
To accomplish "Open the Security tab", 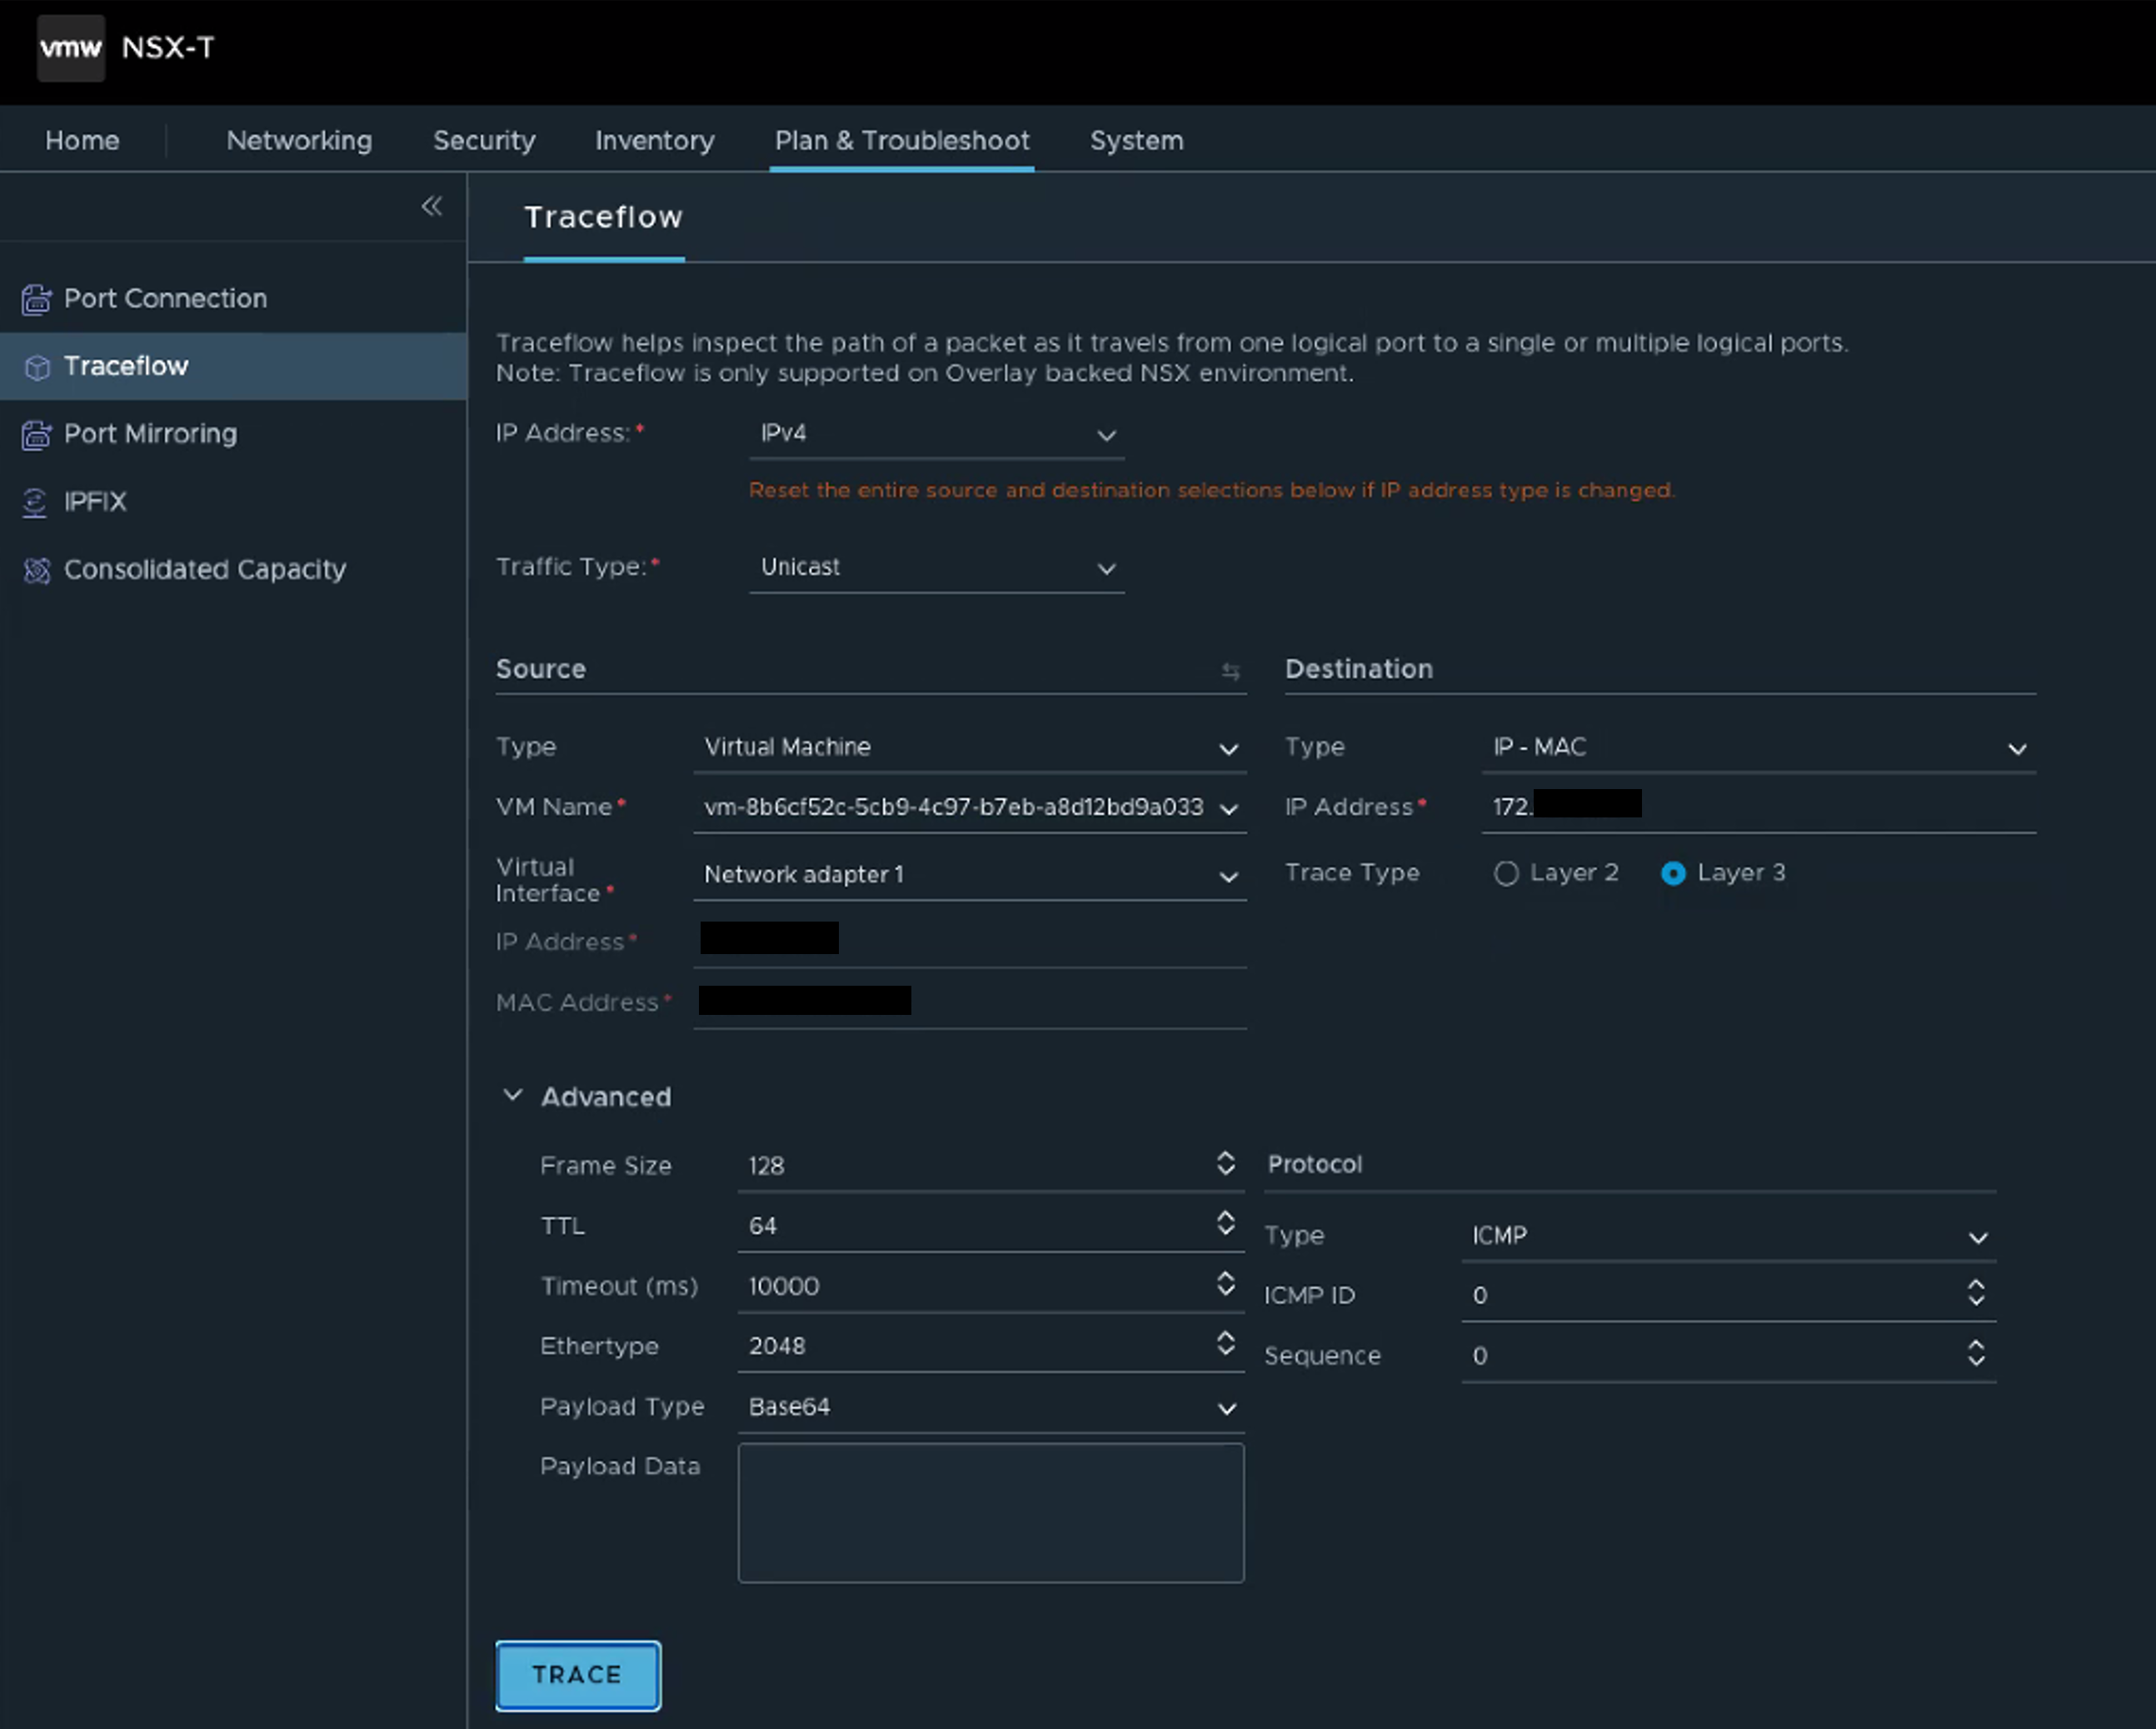I will coord(484,140).
